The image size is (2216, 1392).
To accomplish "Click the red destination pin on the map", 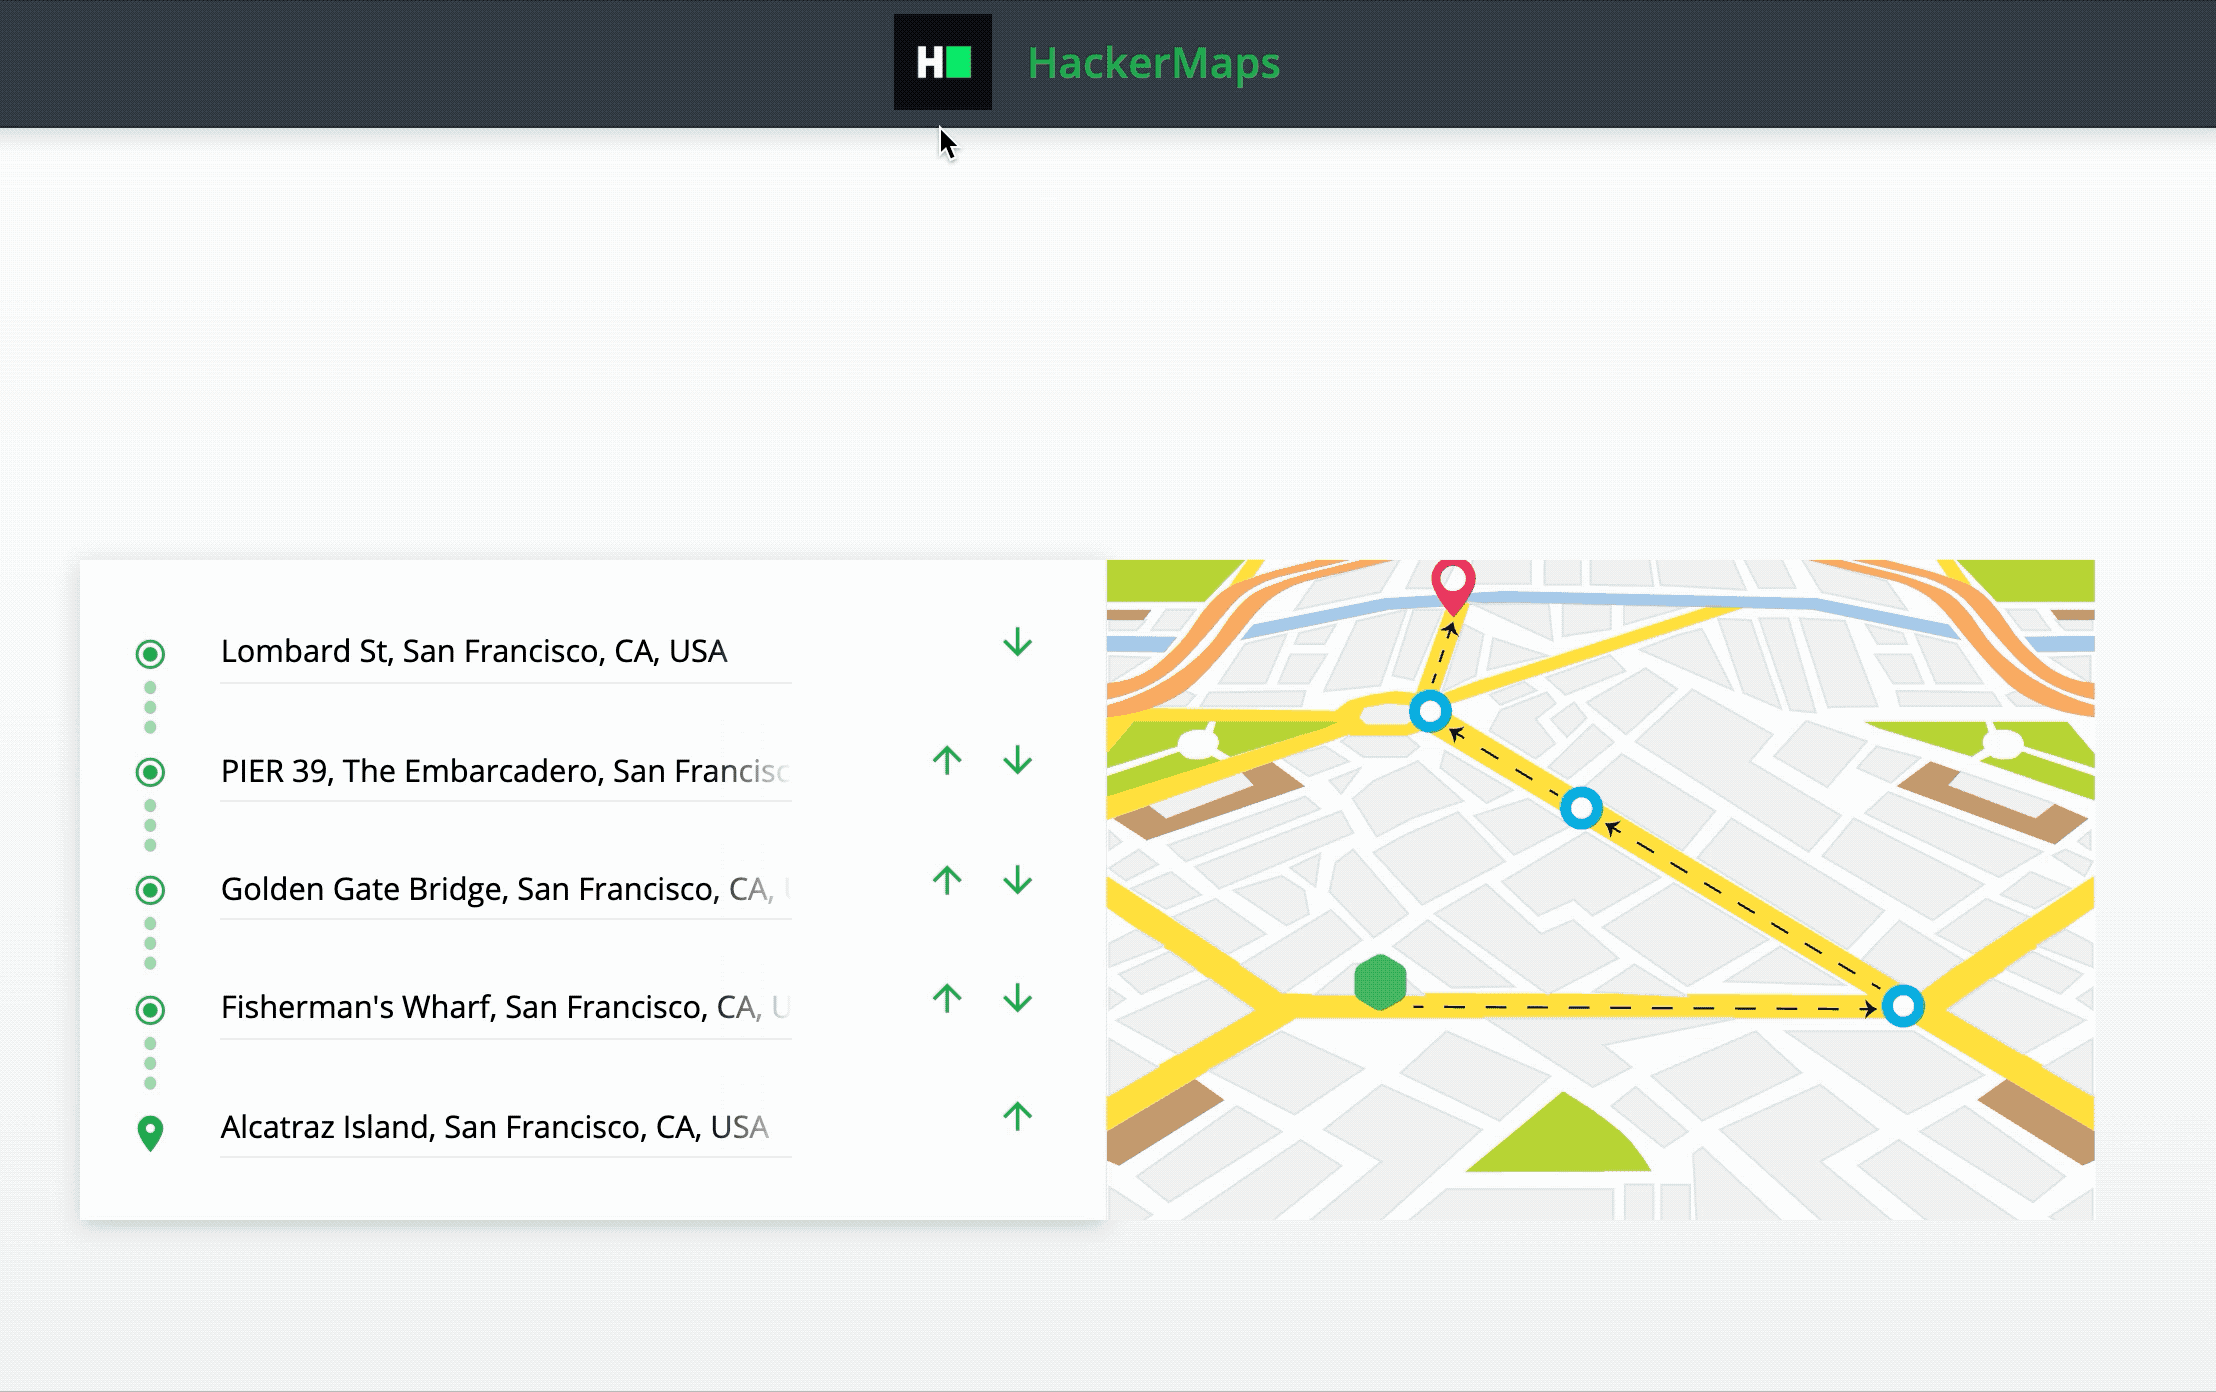I will (x=1453, y=587).
